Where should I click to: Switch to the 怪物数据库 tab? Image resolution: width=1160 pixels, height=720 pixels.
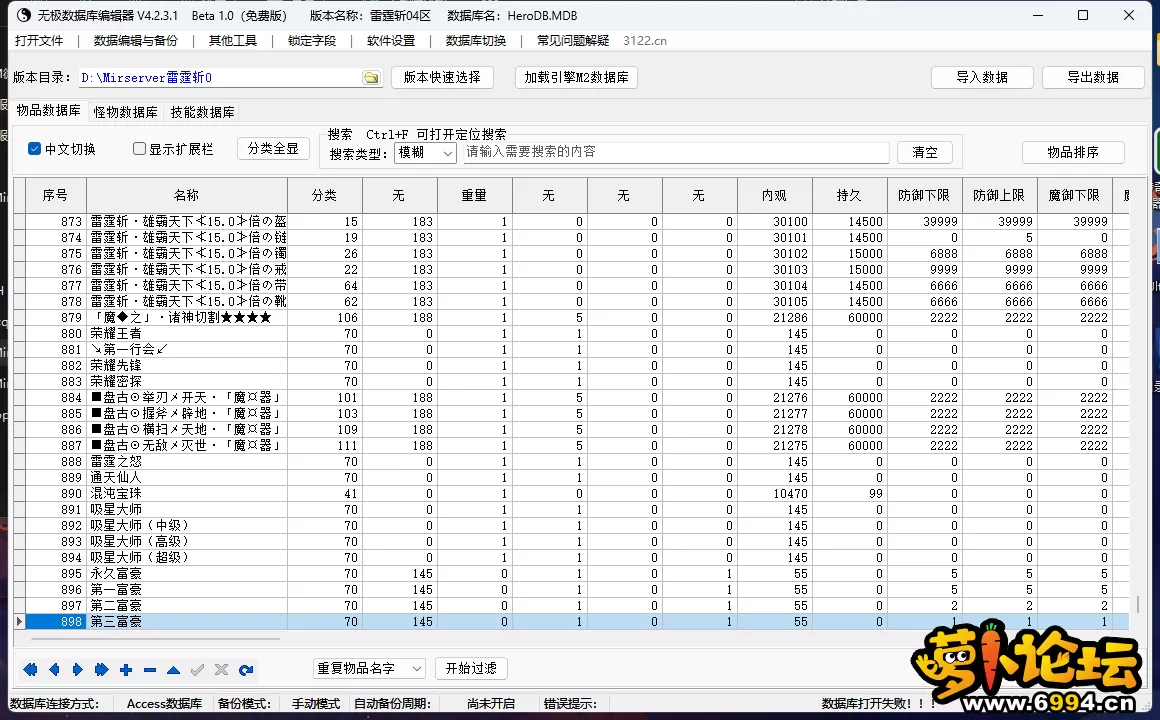click(x=125, y=112)
